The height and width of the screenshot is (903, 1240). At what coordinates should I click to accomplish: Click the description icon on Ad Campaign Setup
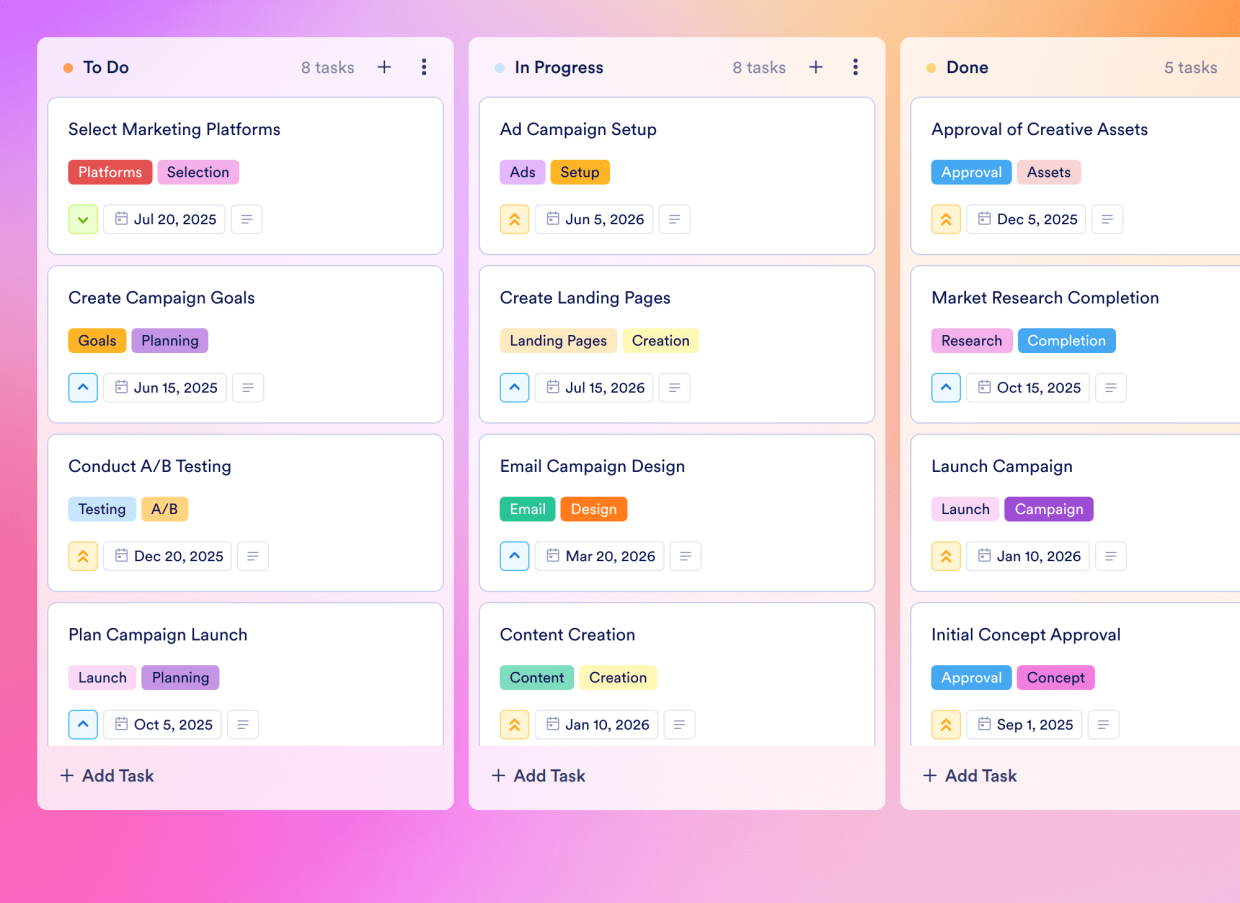(674, 219)
